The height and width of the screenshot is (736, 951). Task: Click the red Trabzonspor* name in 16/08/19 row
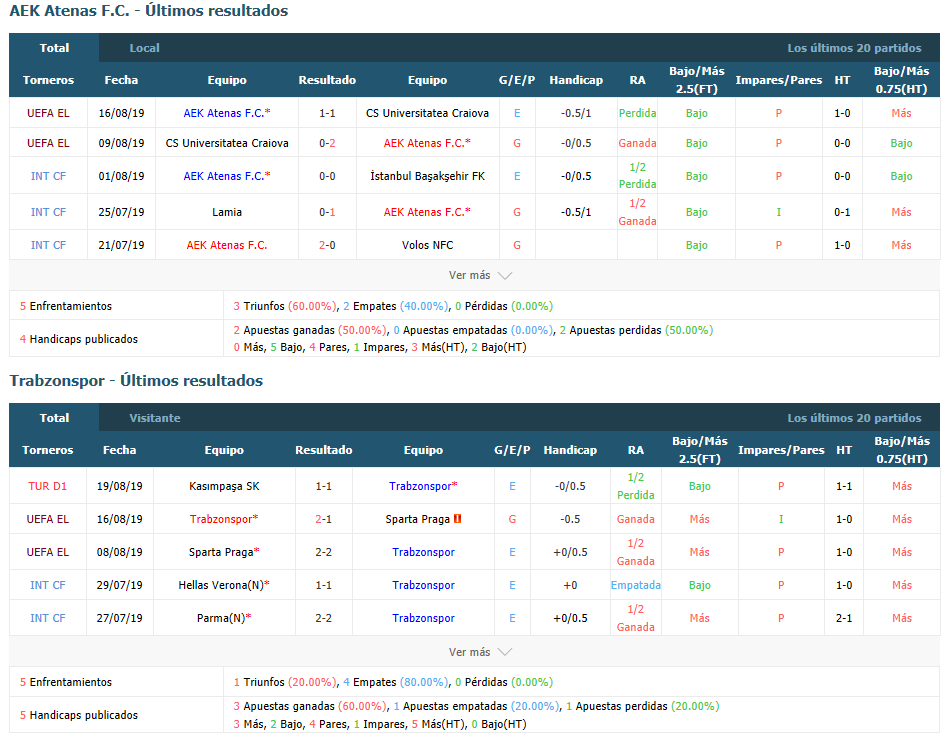pos(224,519)
